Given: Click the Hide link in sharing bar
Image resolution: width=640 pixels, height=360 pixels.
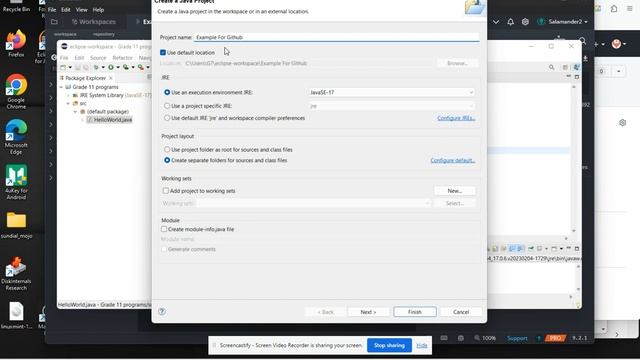Looking at the screenshot, I should click(x=422, y=345).
